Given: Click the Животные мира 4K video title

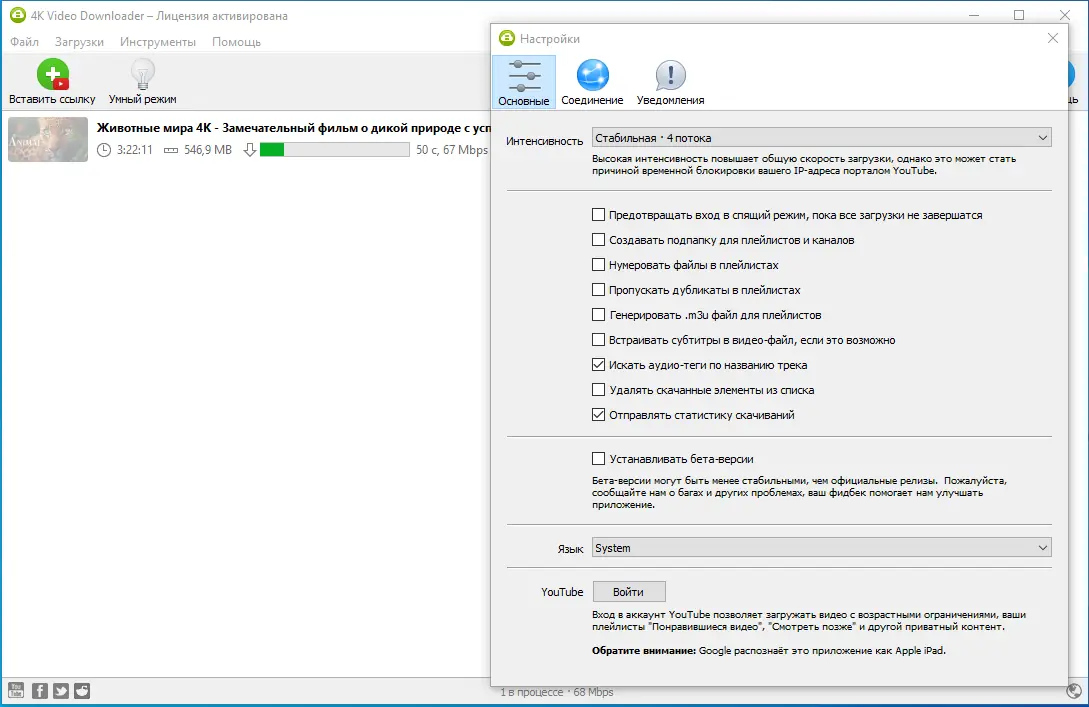Looking at the screenshot, I should tap(293, 128).
